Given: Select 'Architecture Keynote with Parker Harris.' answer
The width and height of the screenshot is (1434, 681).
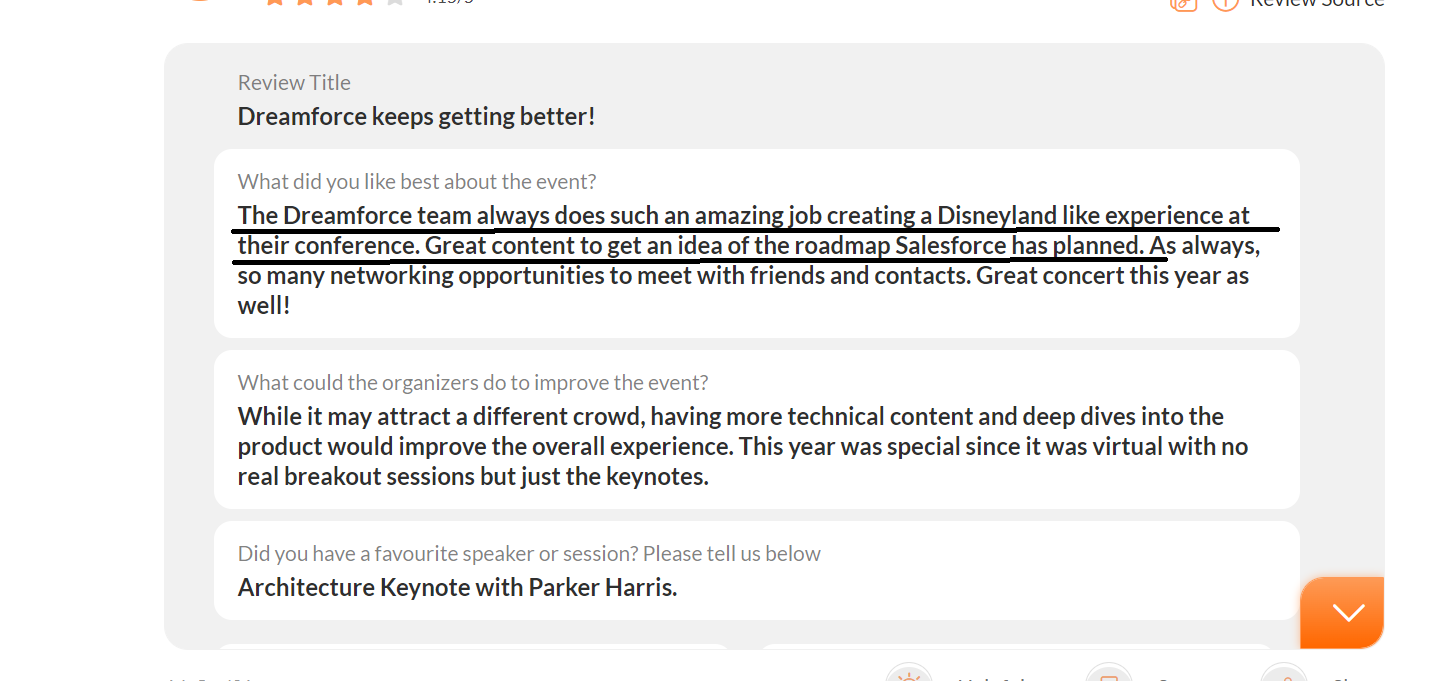Looking at the screenshot, I should pos(457,587).
